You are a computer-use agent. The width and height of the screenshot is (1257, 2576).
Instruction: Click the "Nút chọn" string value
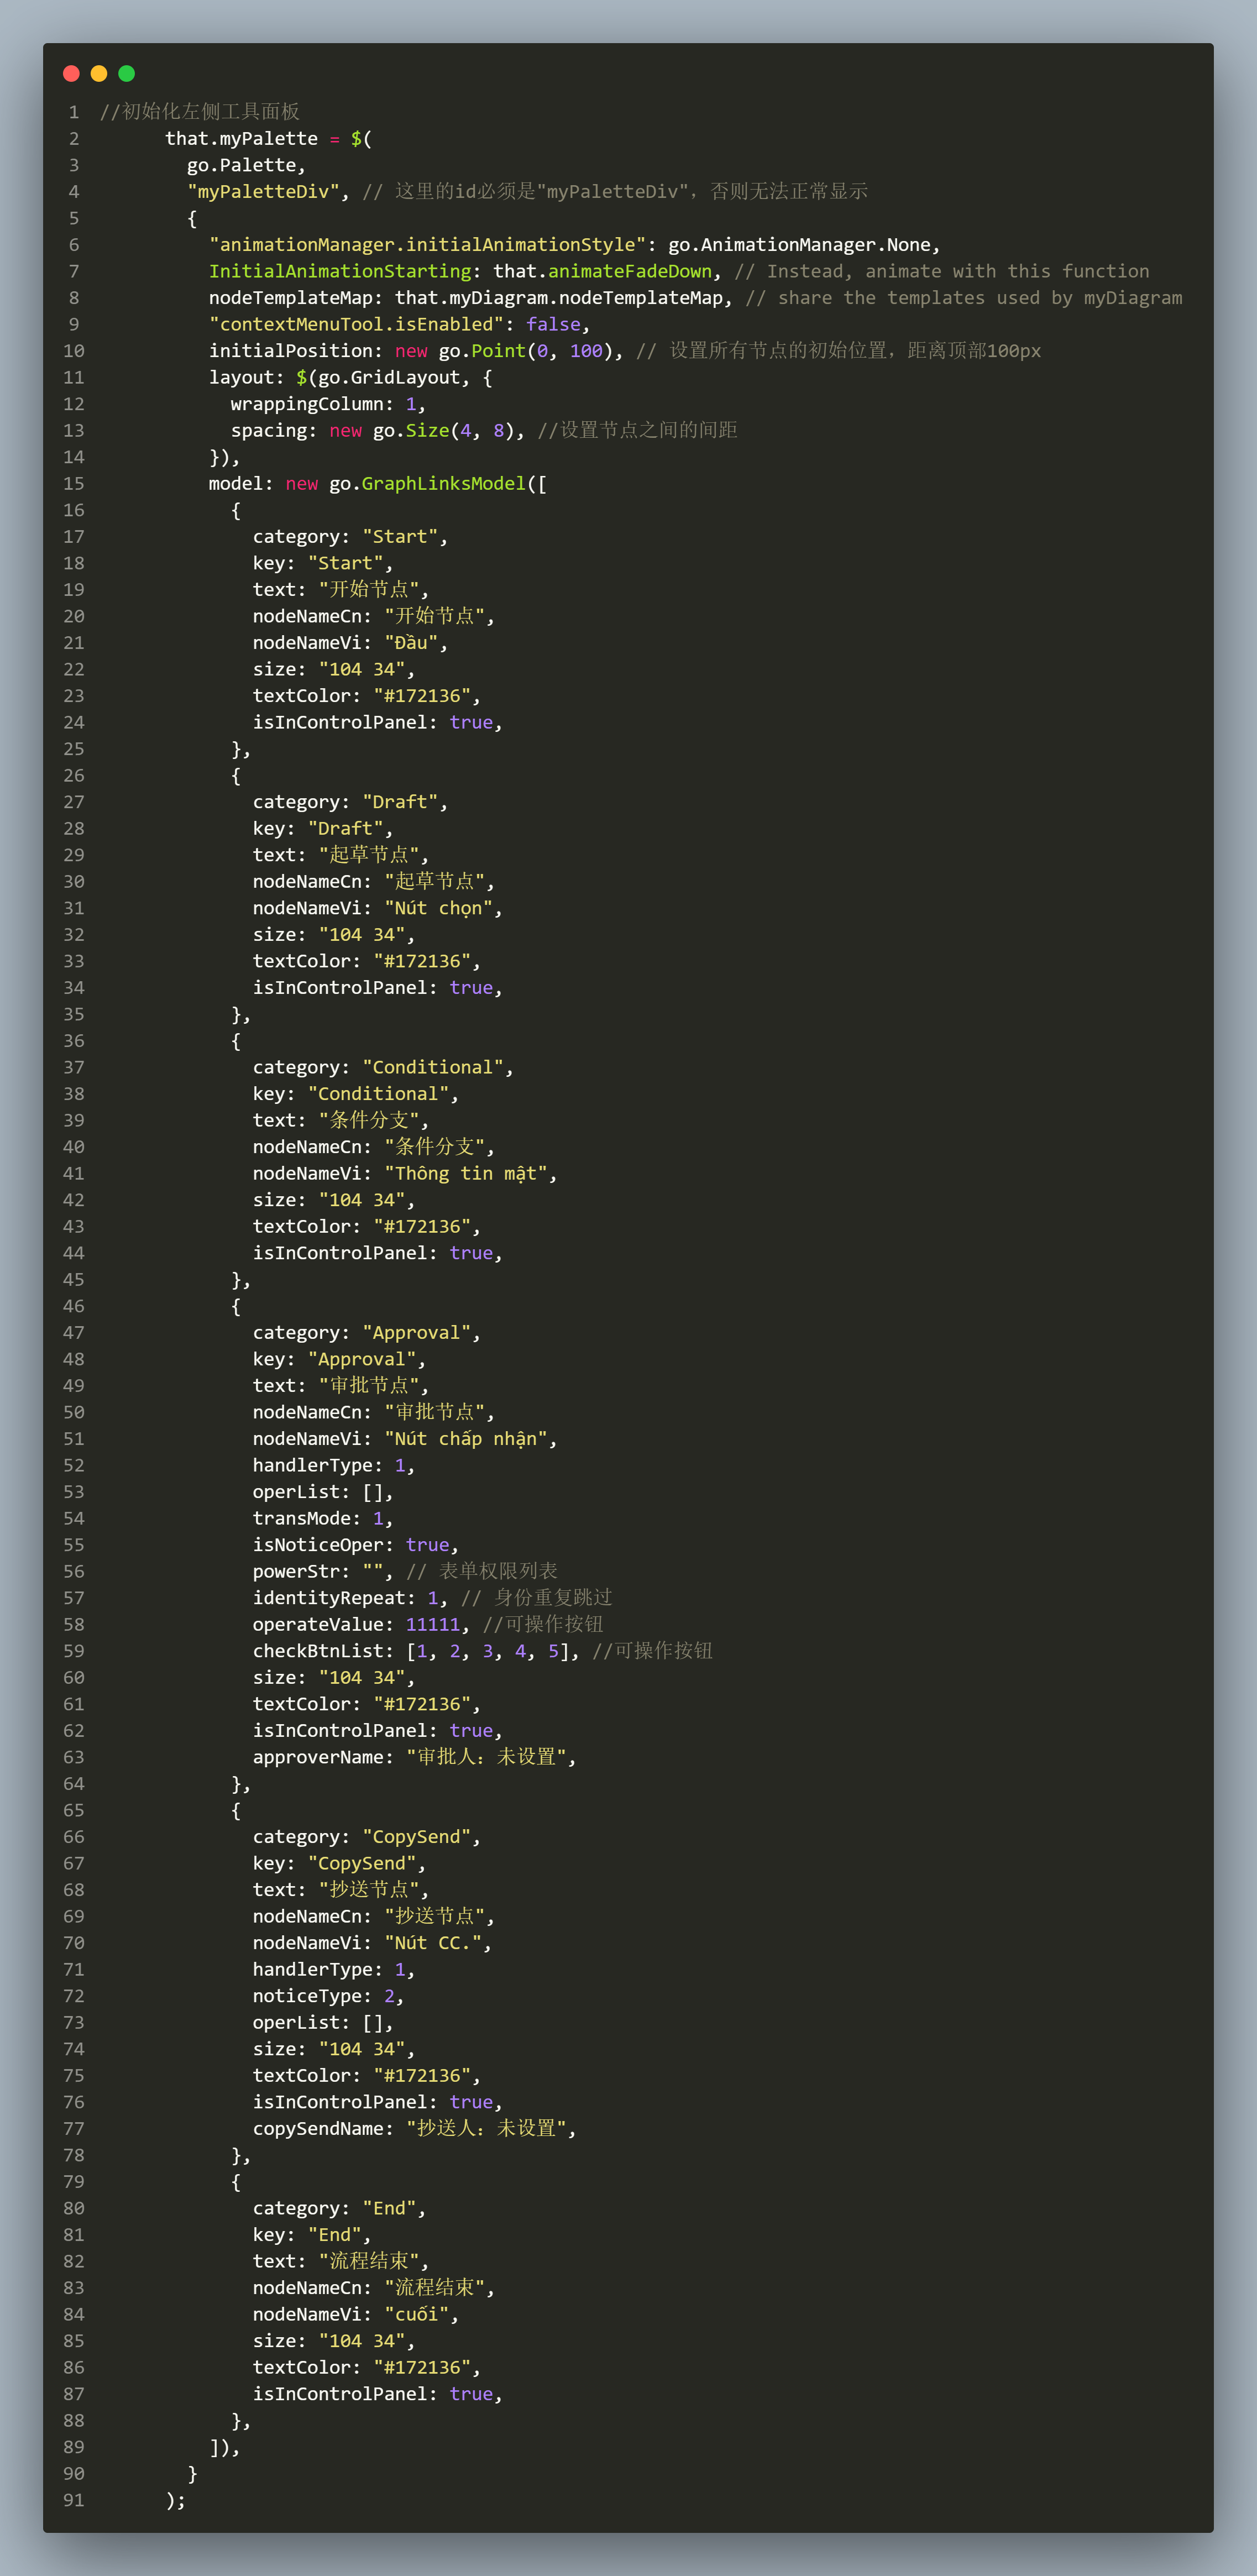(438, 908)
